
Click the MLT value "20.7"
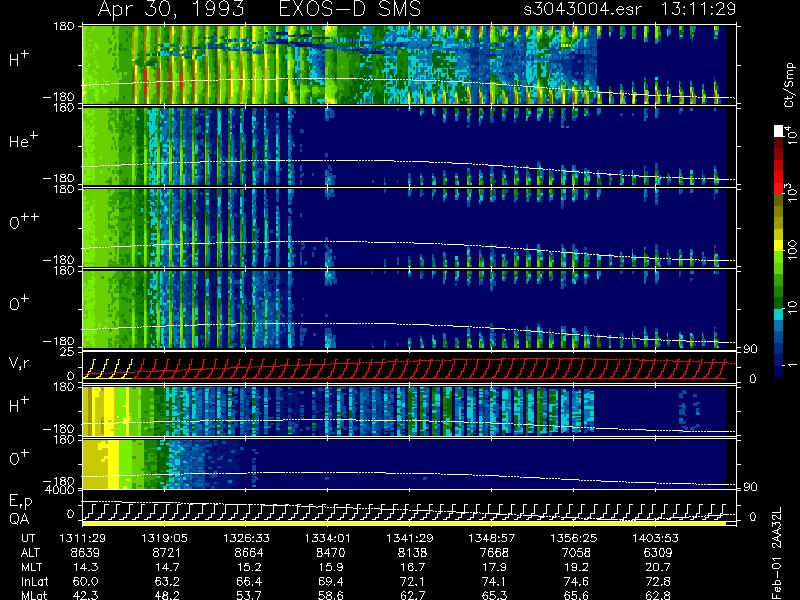coord(658,567)
